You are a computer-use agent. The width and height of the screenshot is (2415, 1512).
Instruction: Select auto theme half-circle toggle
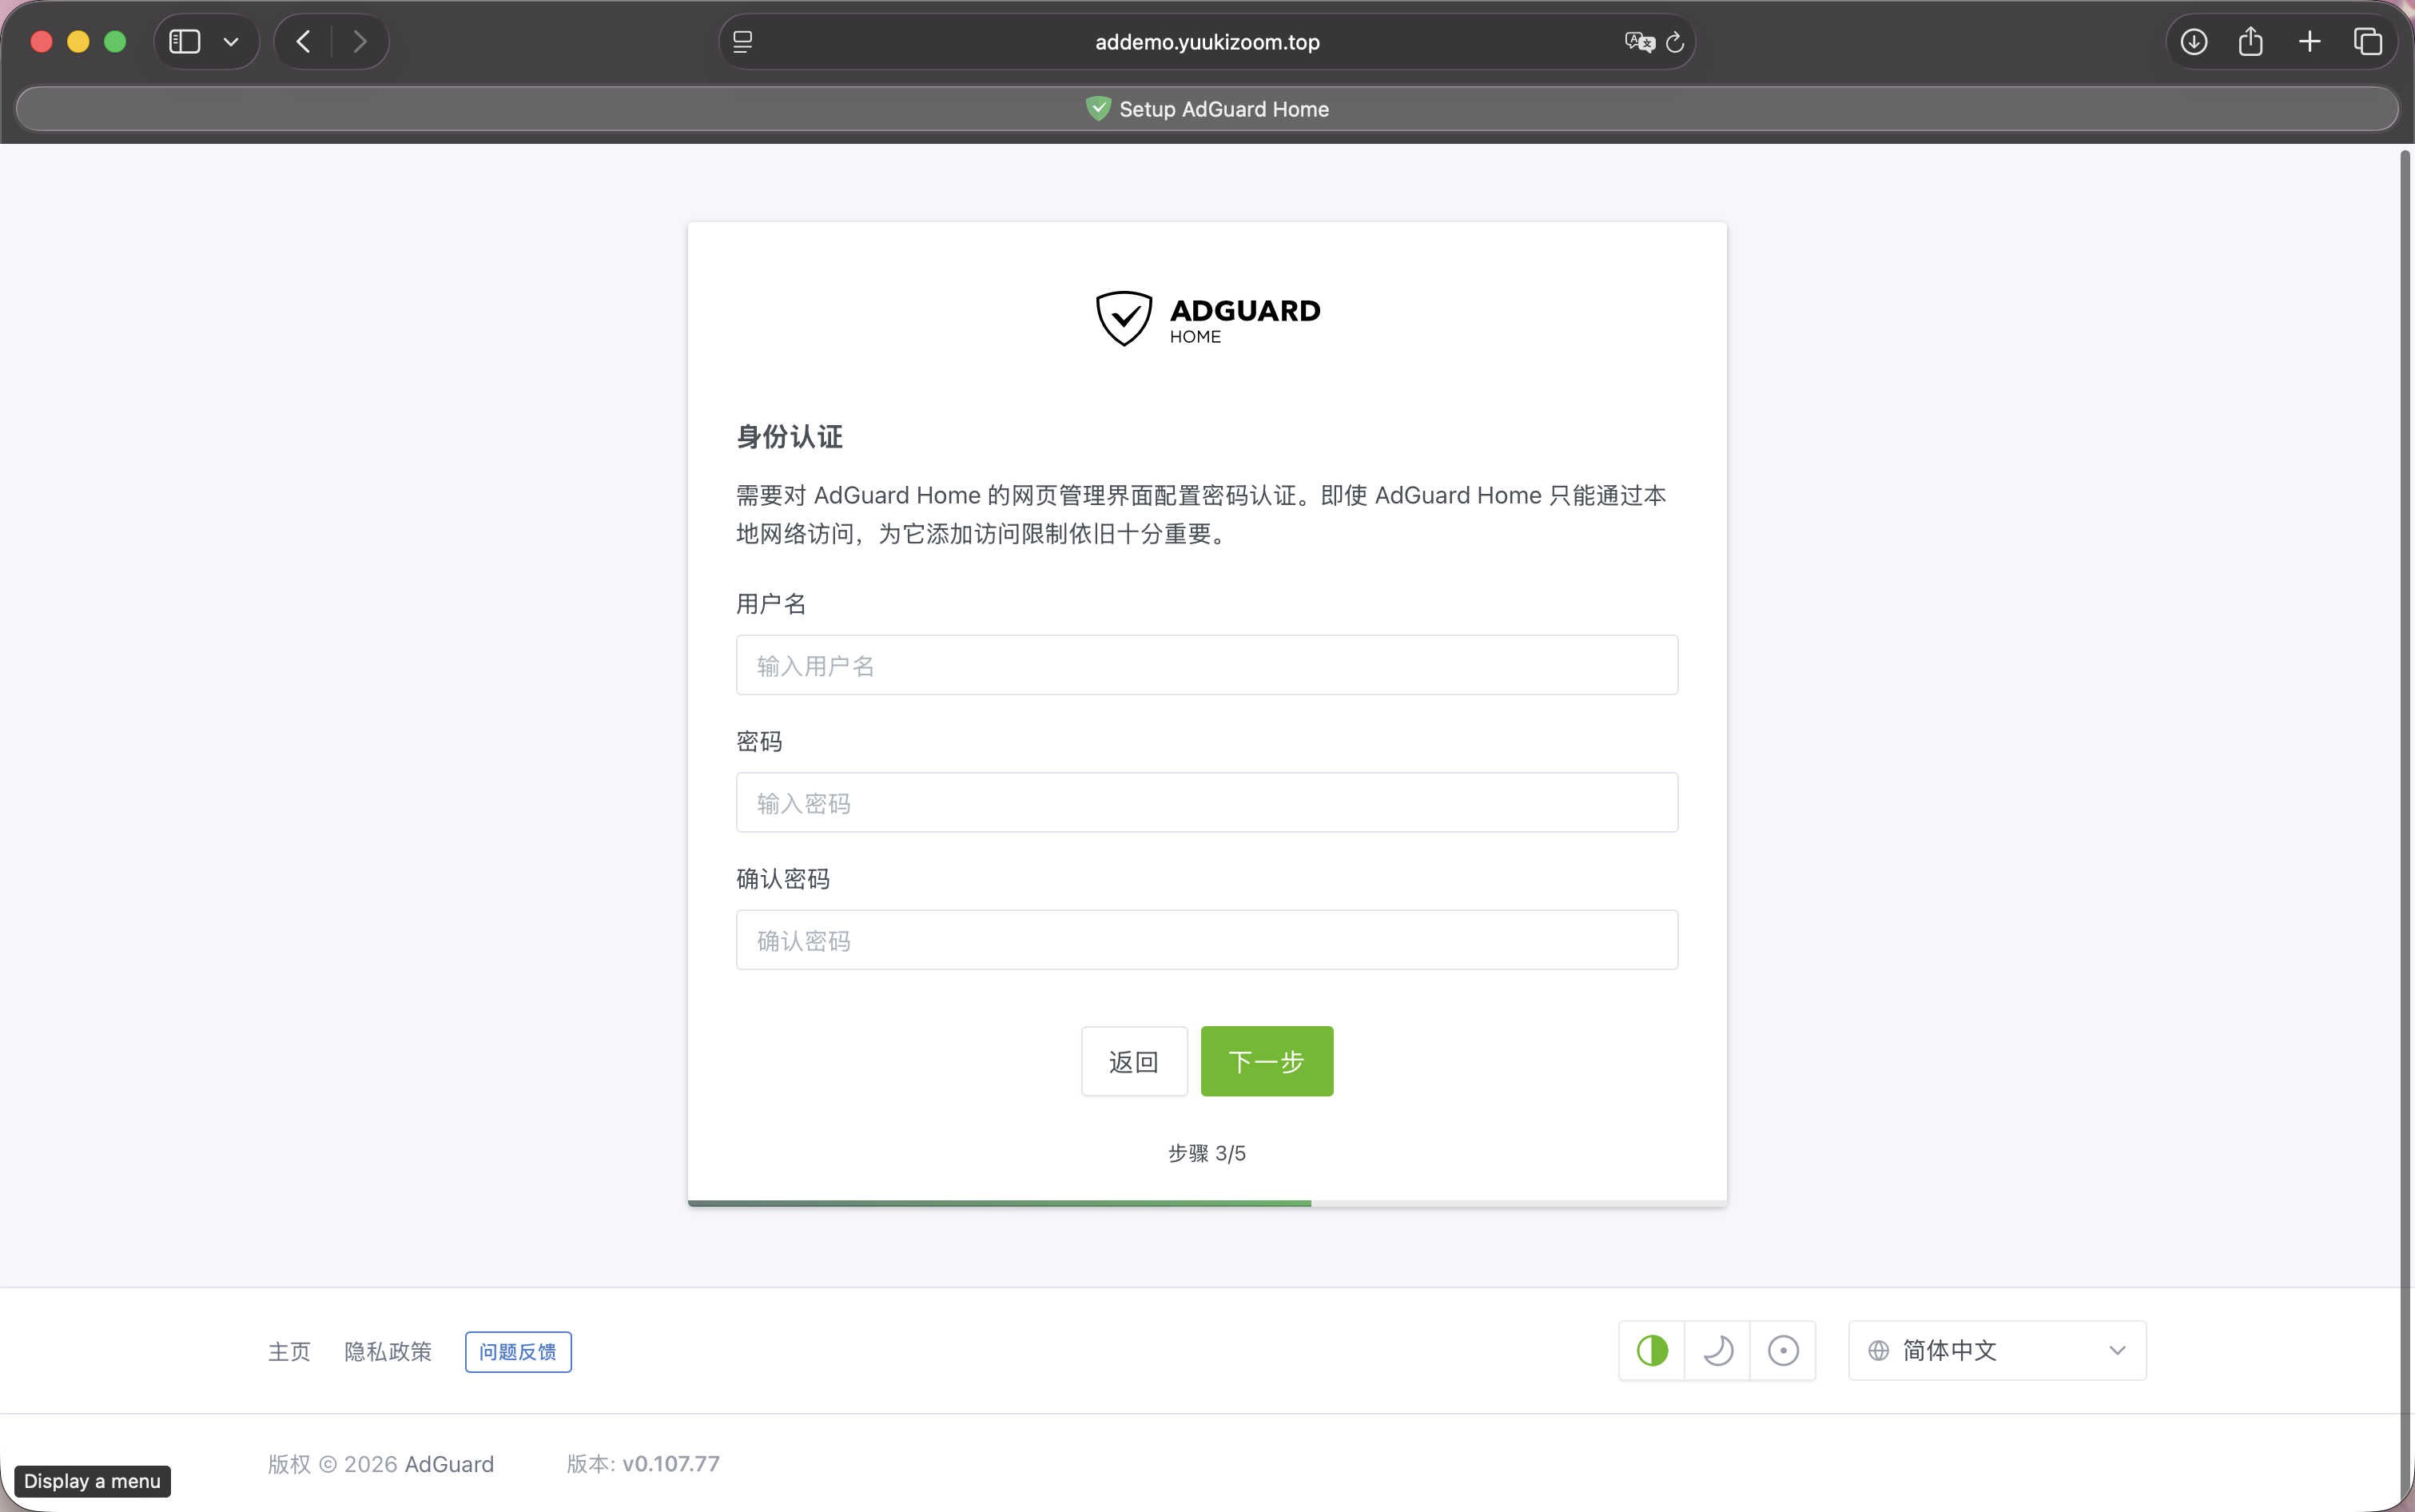(1652, 1351)
